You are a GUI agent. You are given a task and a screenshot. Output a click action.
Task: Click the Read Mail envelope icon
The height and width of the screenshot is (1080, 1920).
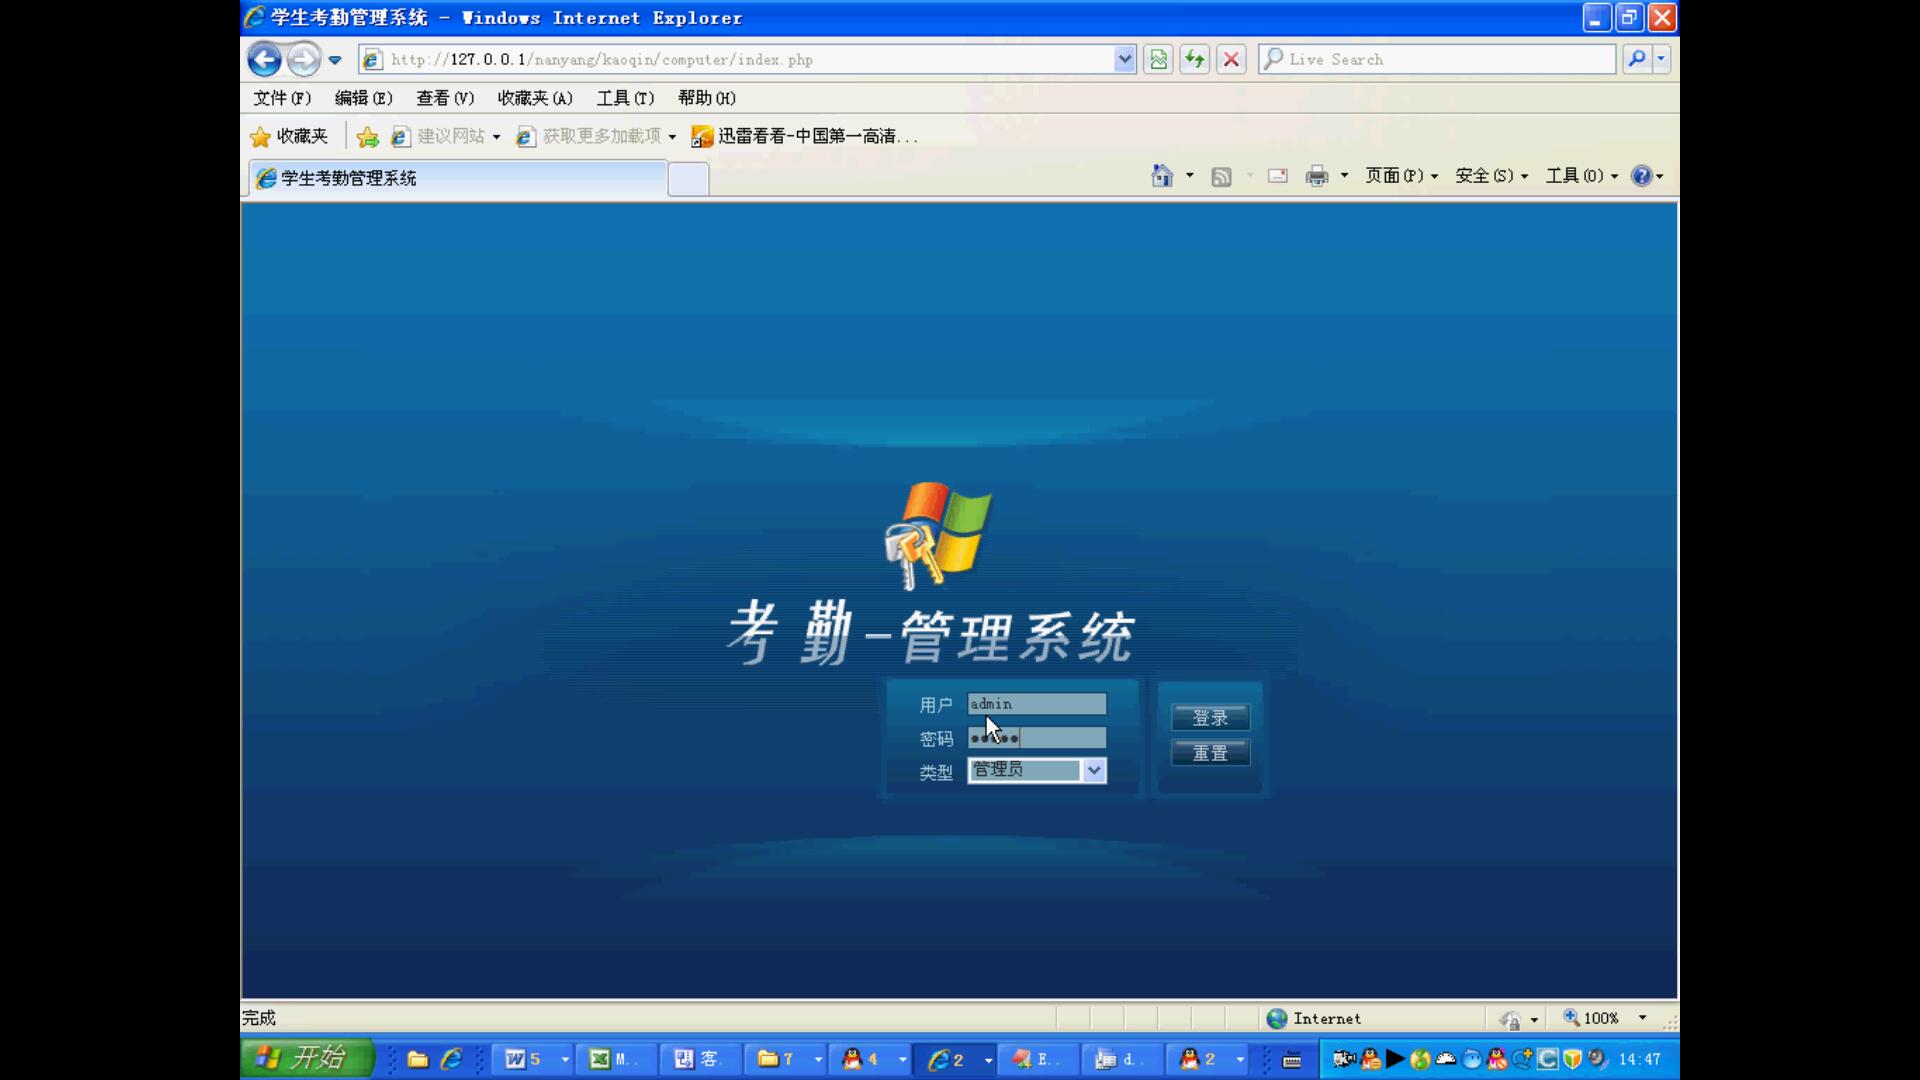pos(1277,176)
